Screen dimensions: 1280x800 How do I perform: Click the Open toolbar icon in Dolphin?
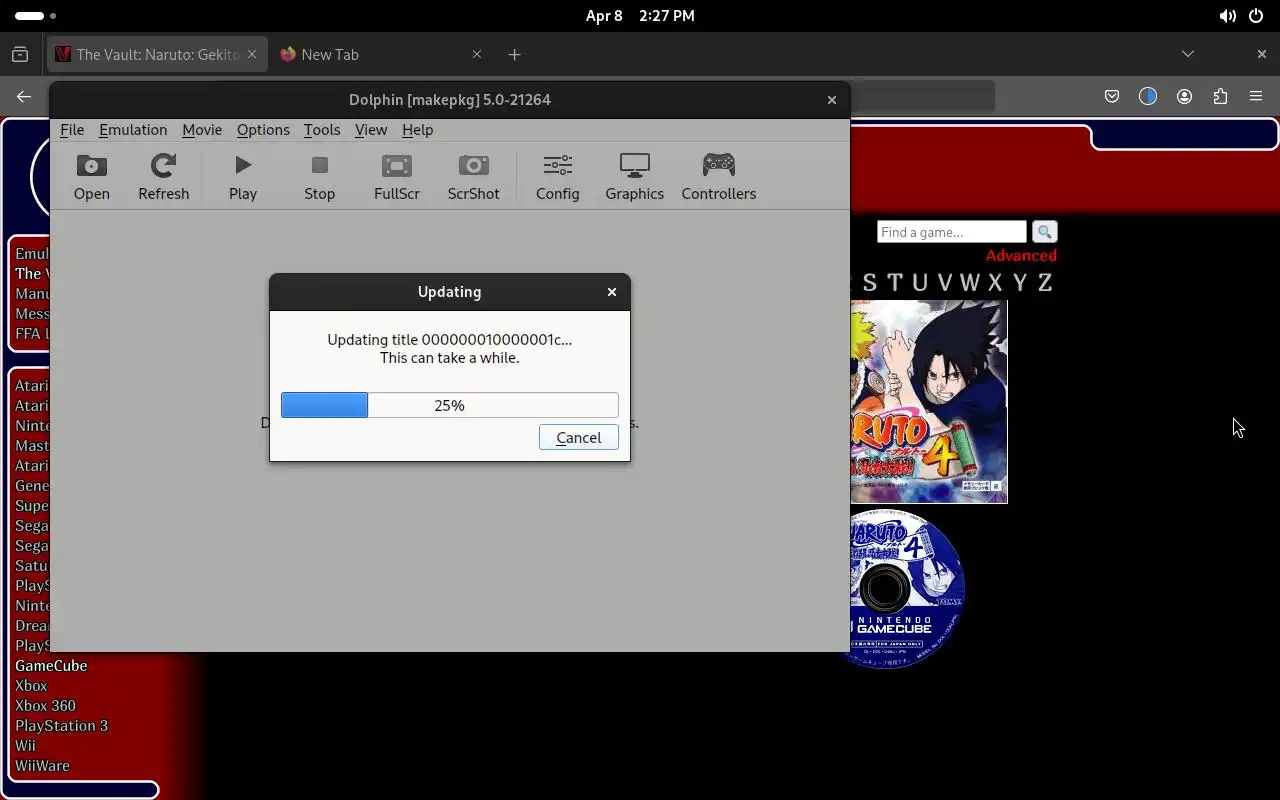tap(91, 178)
